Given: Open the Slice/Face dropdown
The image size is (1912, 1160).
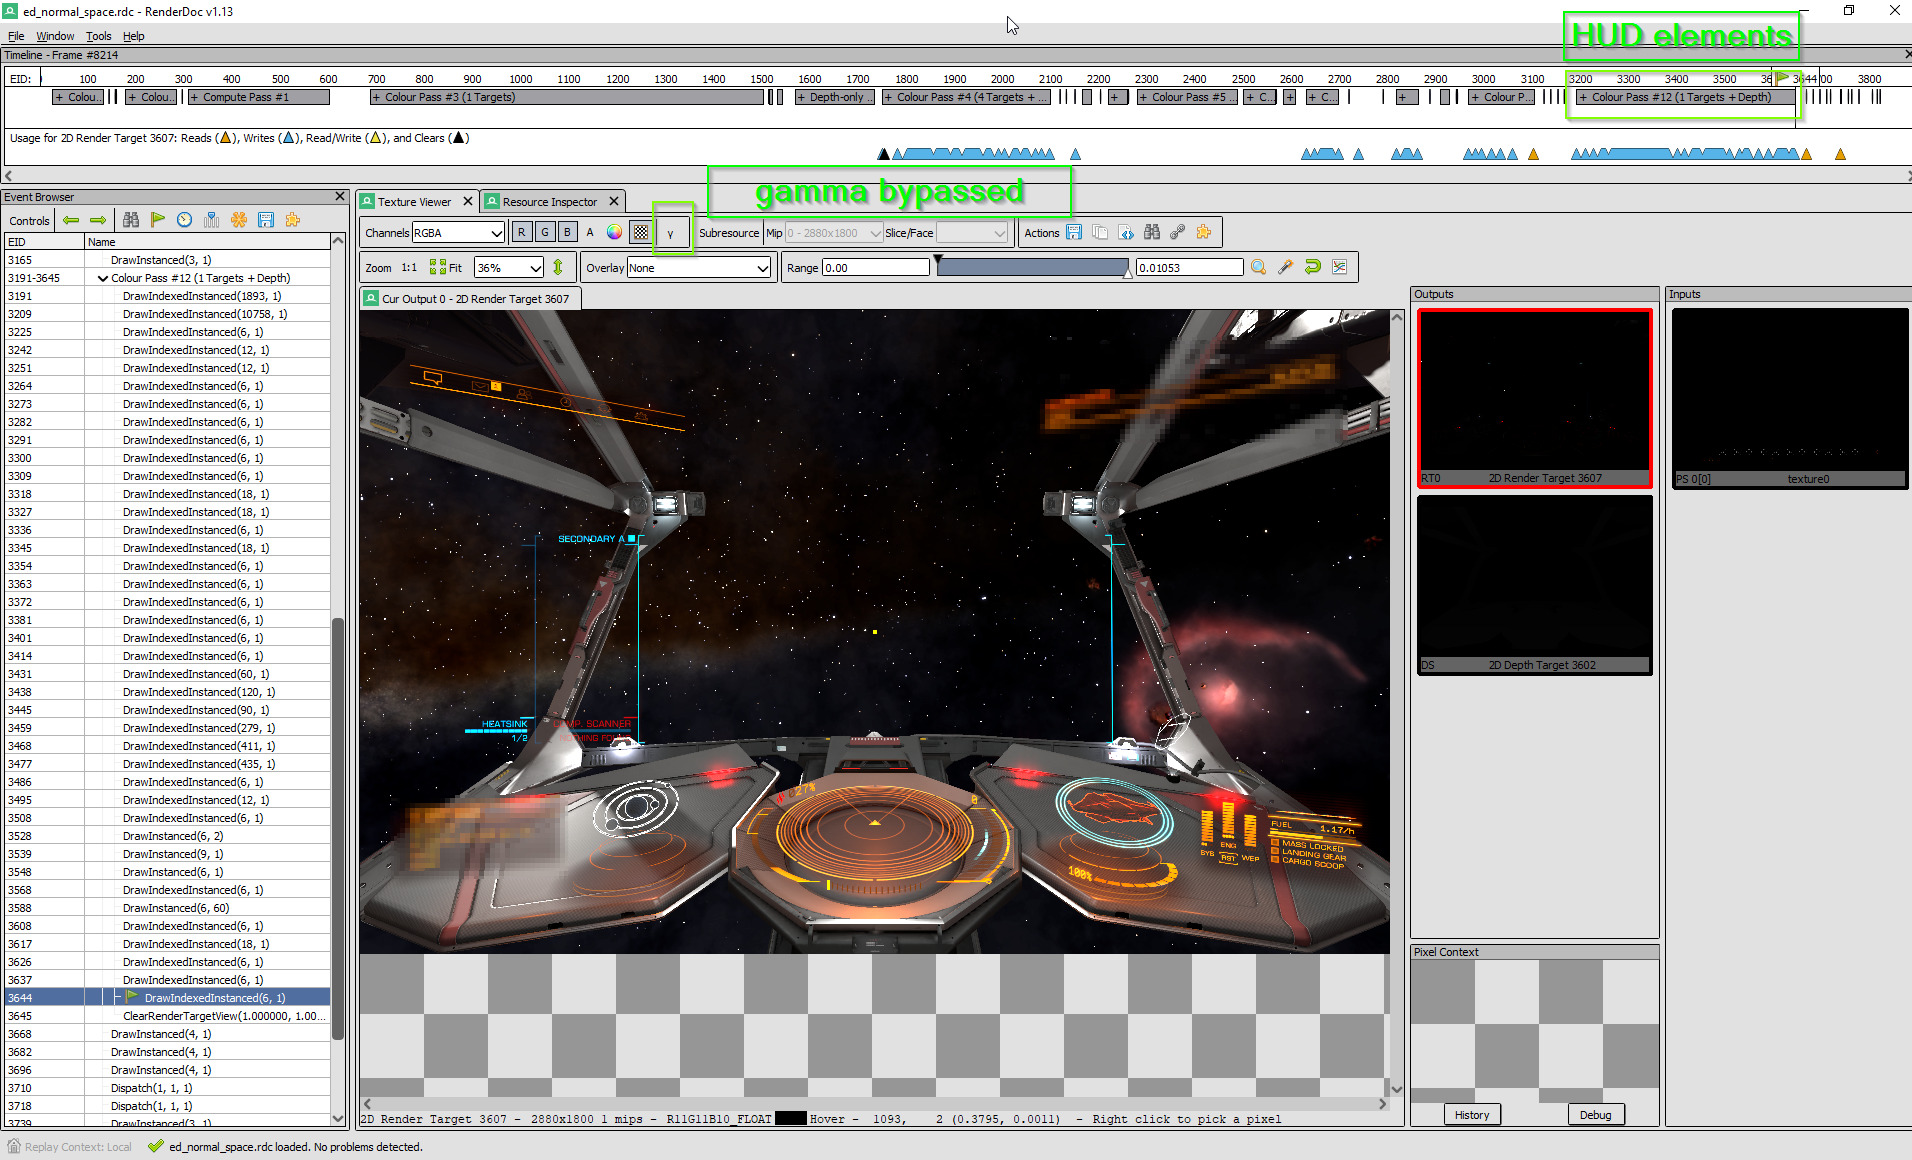Looking at the screenshot, I should click(x=971, y=232).
